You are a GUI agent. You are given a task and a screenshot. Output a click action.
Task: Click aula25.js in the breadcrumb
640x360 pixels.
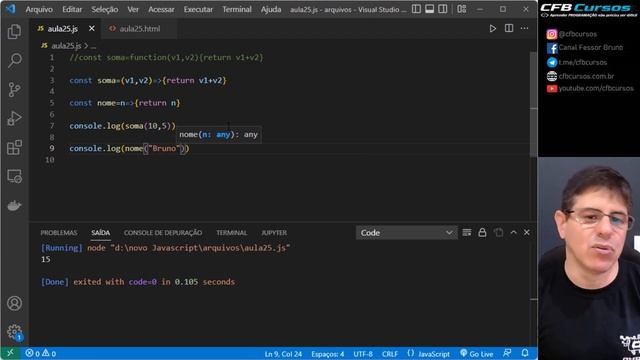click(x=66, y=46)
